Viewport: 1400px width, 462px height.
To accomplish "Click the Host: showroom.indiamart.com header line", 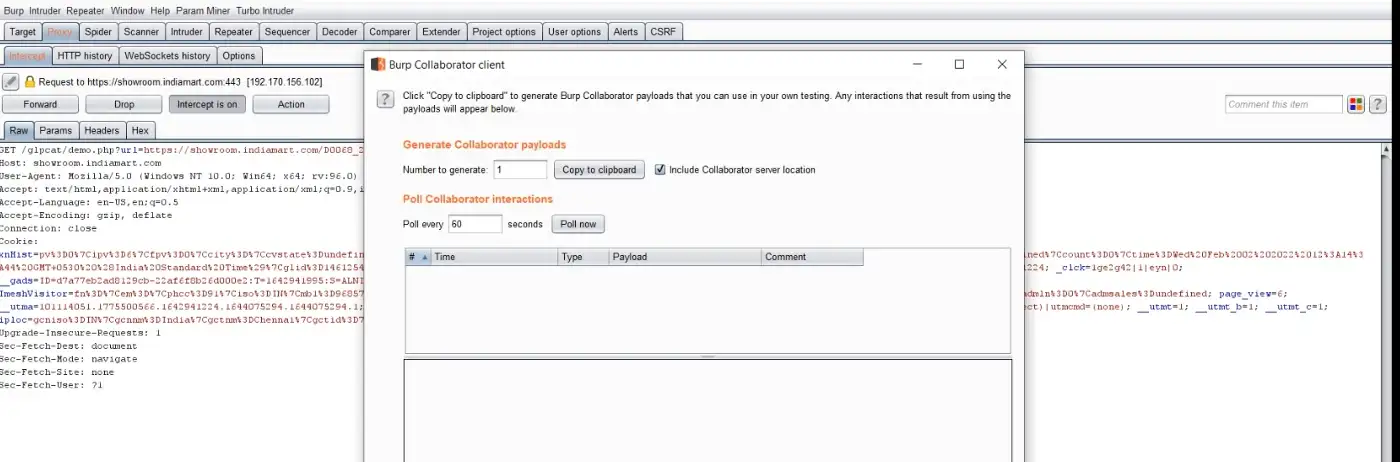I will pos(81,163).
